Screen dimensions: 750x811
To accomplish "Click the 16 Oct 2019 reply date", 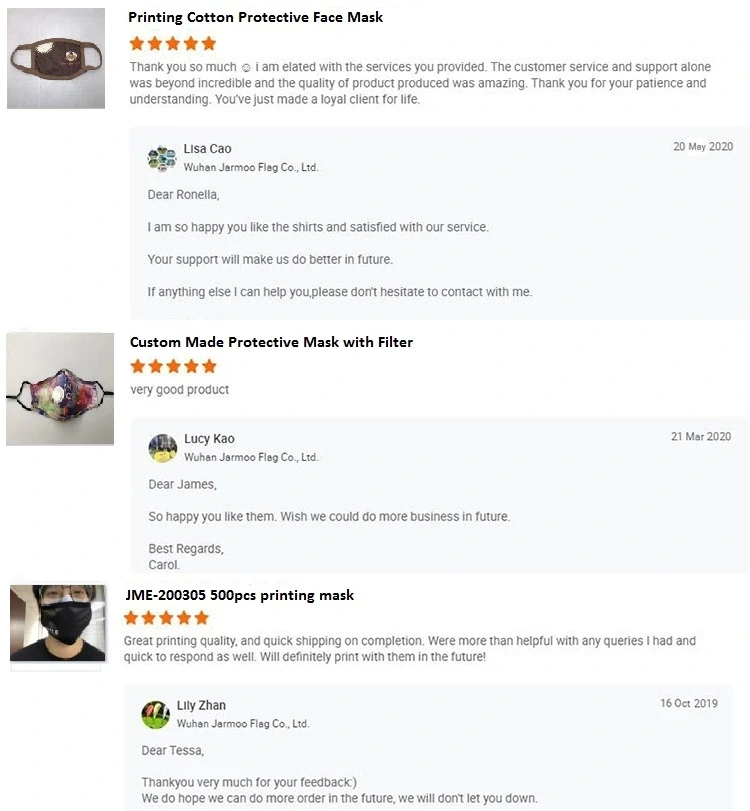I will 689,703.
